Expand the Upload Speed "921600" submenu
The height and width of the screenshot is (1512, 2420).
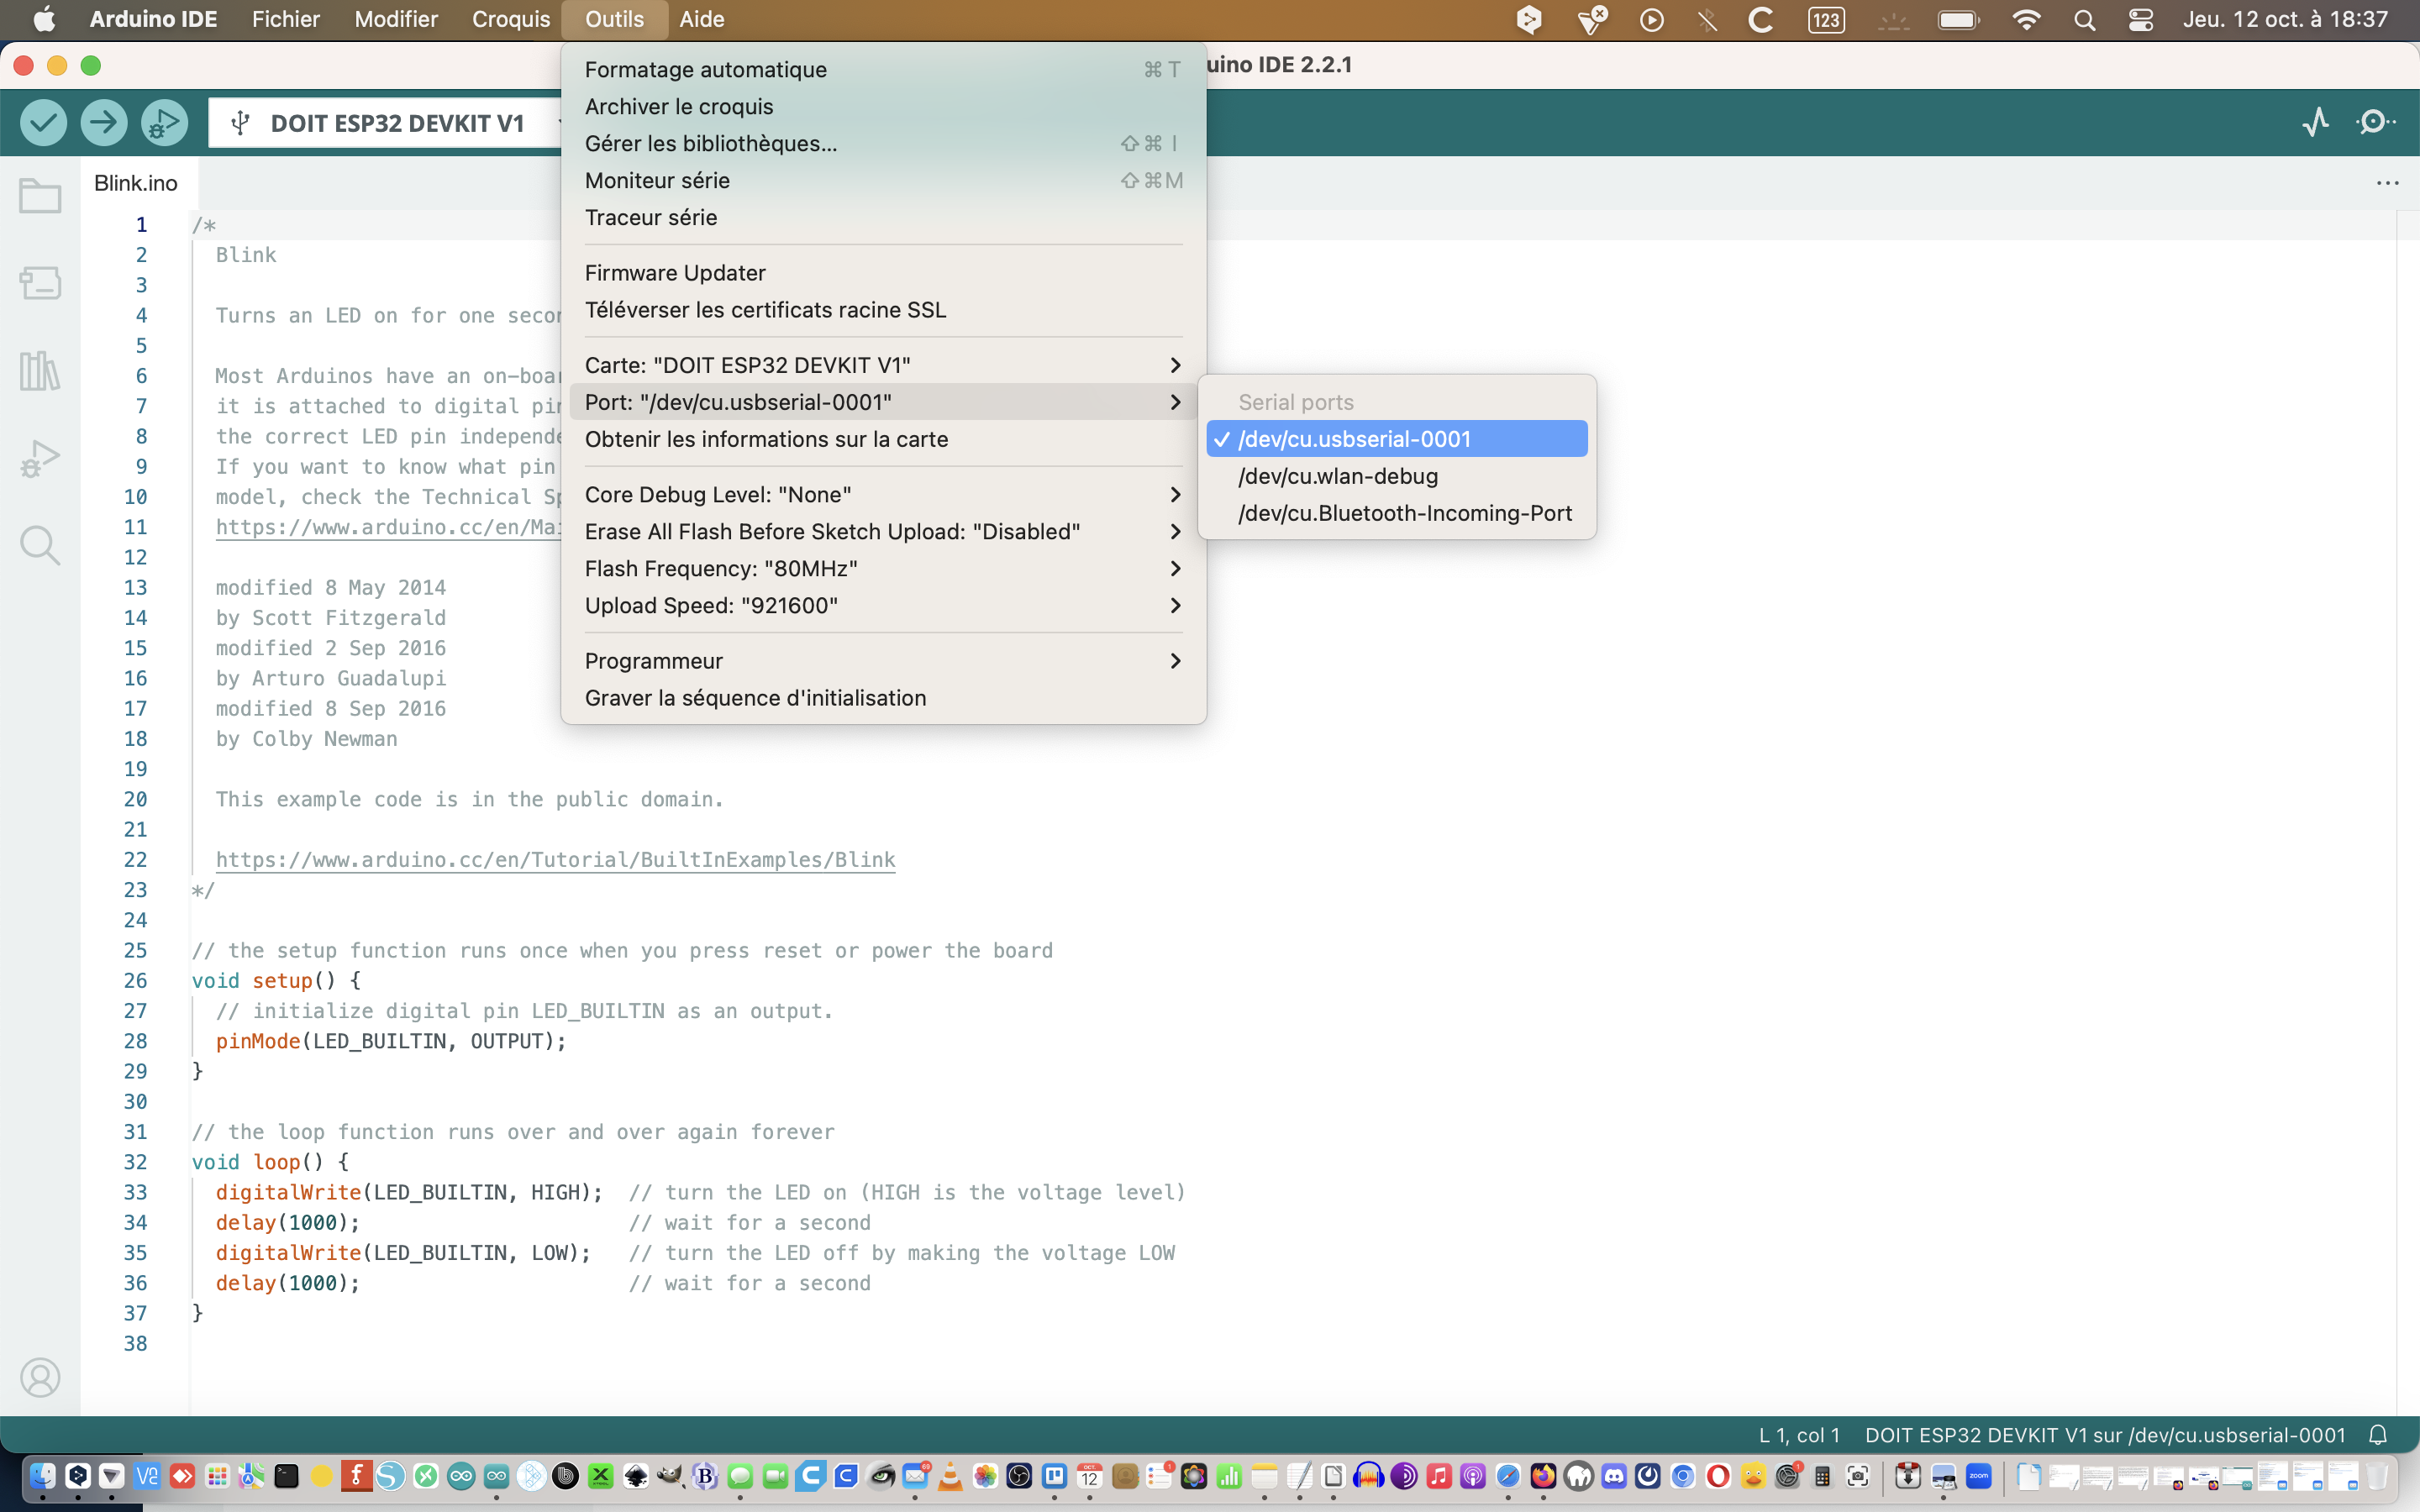(x=882, y=606)
